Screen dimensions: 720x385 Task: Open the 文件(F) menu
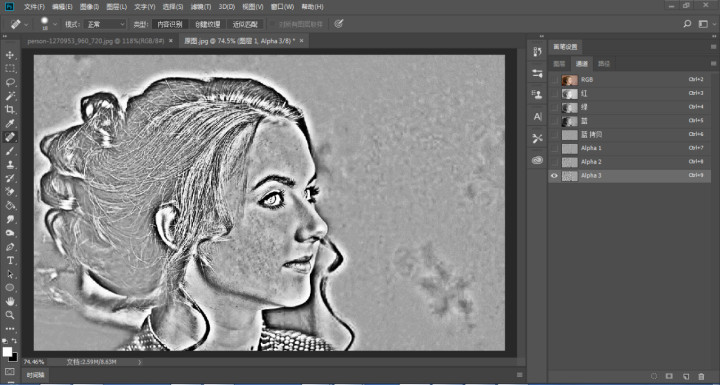point(34,7)
